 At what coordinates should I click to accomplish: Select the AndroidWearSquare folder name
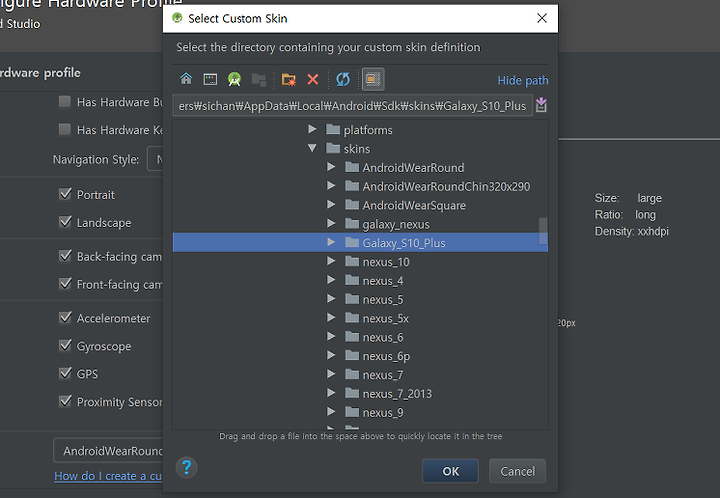414,205
